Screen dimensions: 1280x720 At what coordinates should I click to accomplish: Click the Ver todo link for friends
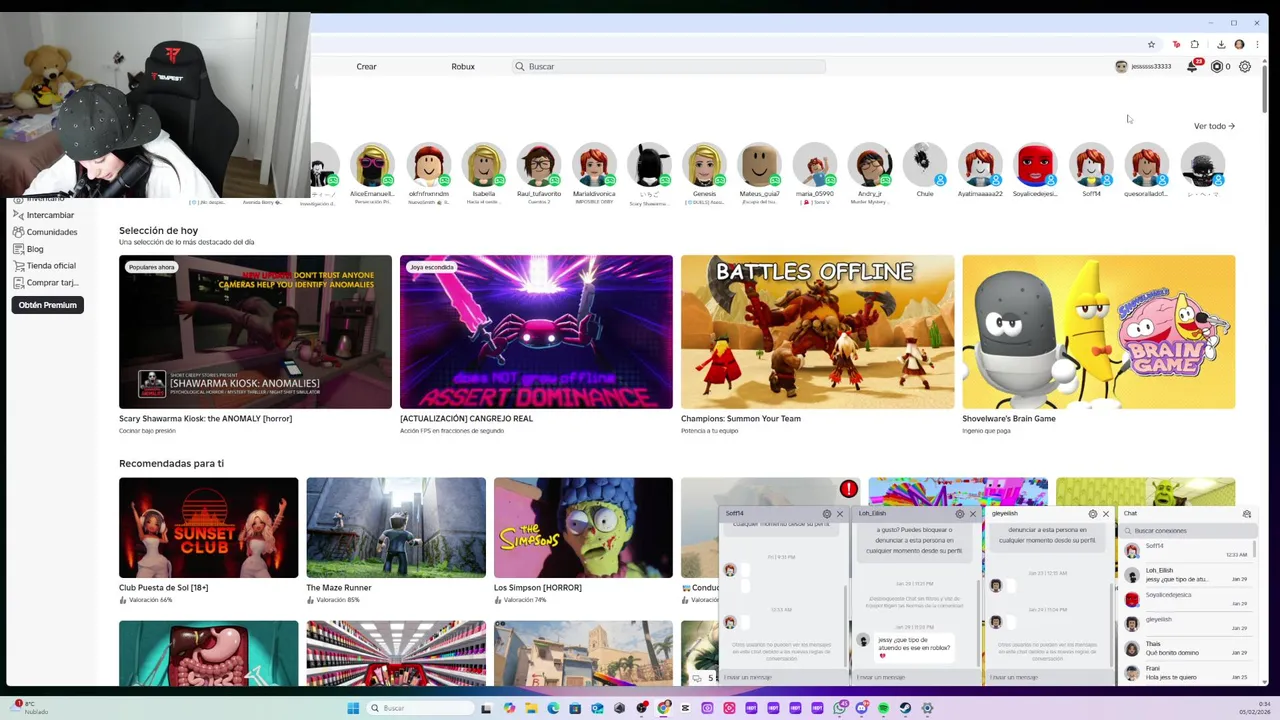tap(1214, 126)
